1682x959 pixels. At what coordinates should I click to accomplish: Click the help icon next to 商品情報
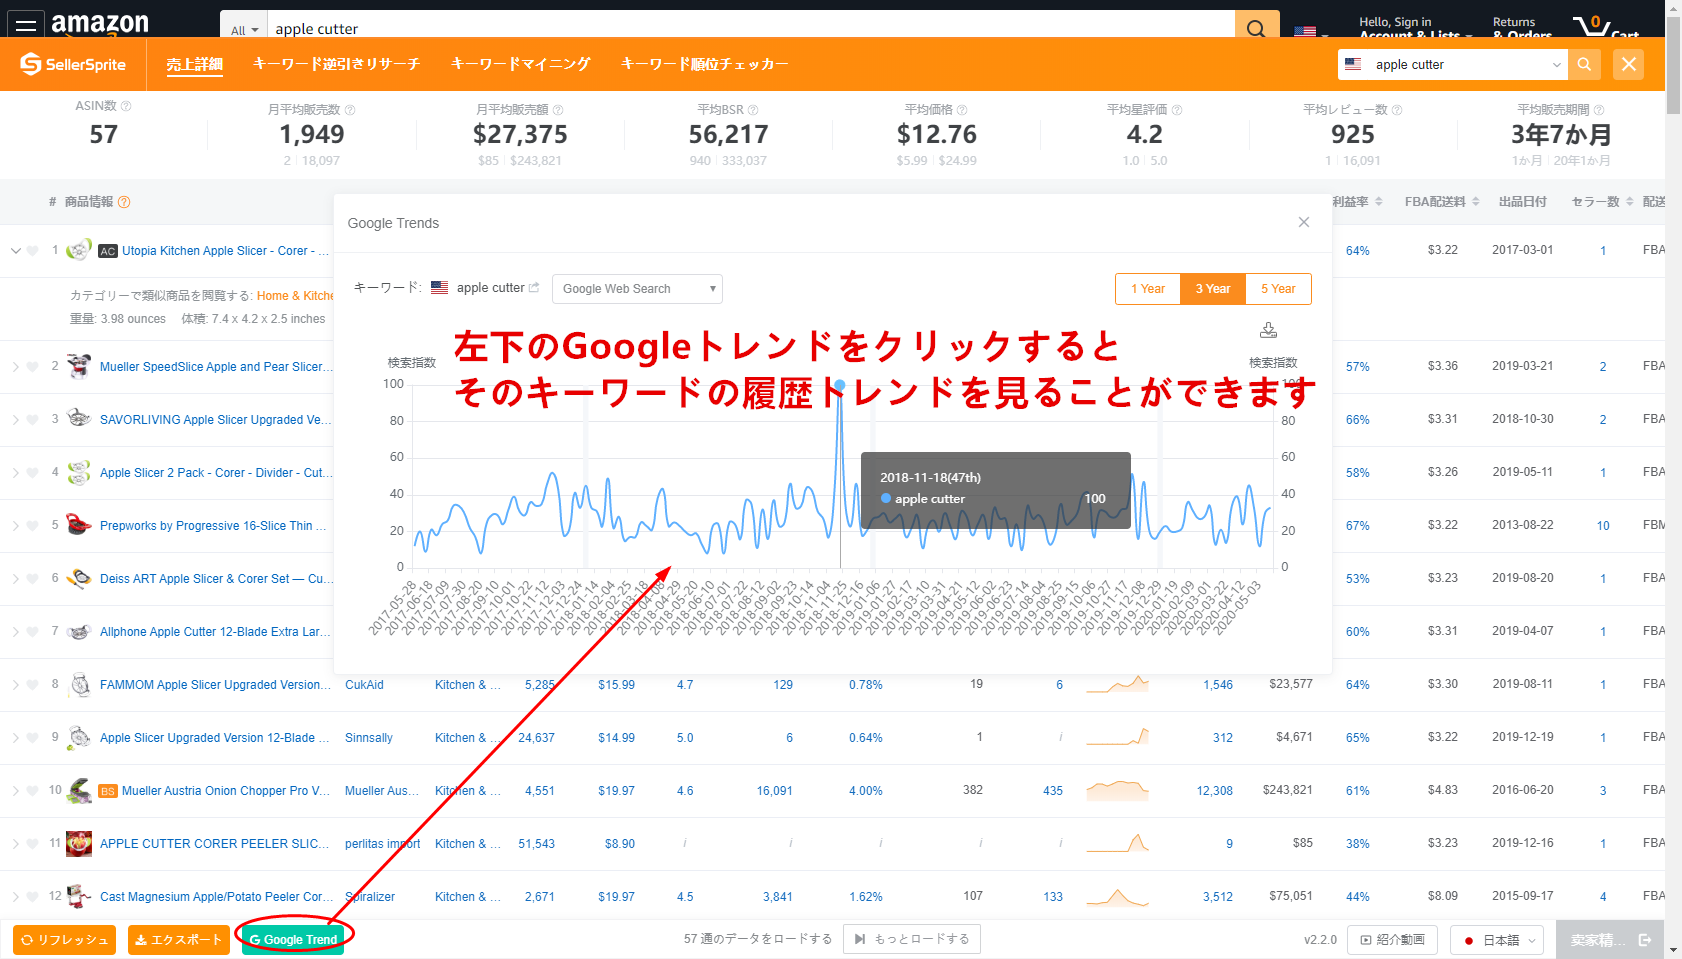[x=124, y=202]
